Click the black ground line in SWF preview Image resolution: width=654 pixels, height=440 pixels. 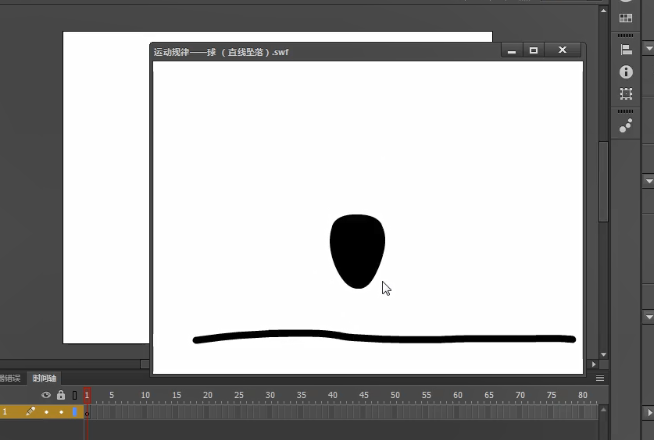[x=384, y=337]
